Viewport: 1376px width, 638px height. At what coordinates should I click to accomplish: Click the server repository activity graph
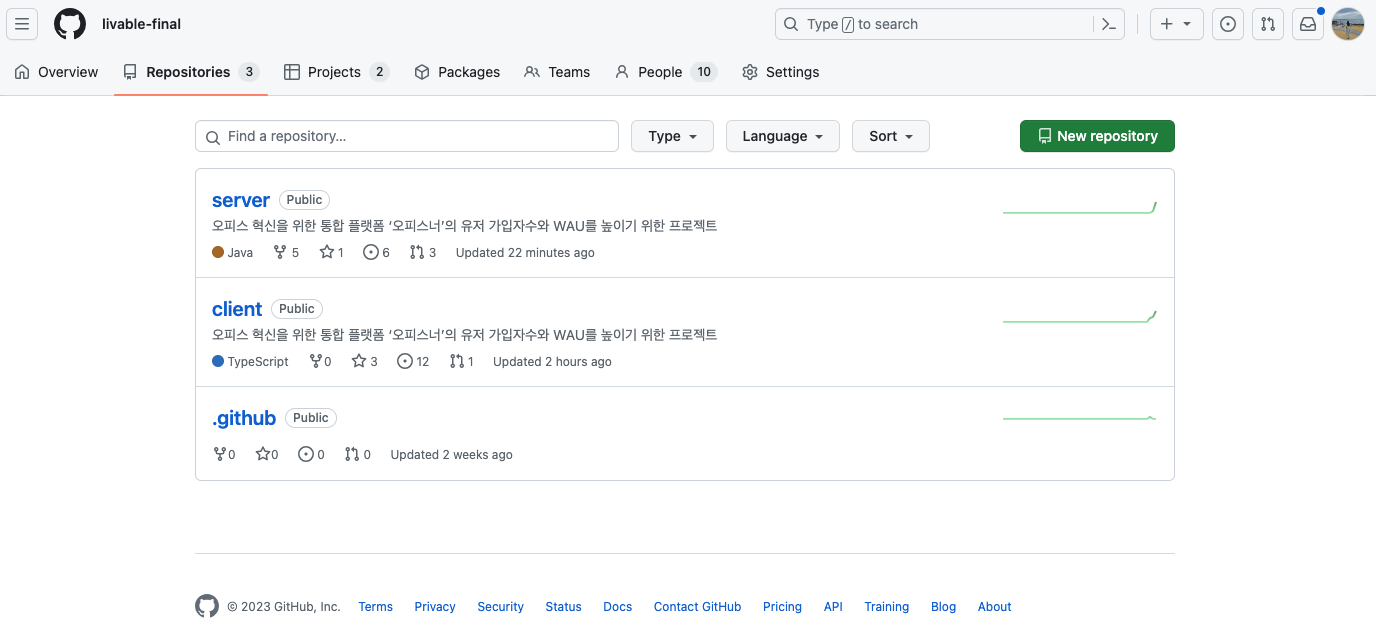[x=1080, y=208]
